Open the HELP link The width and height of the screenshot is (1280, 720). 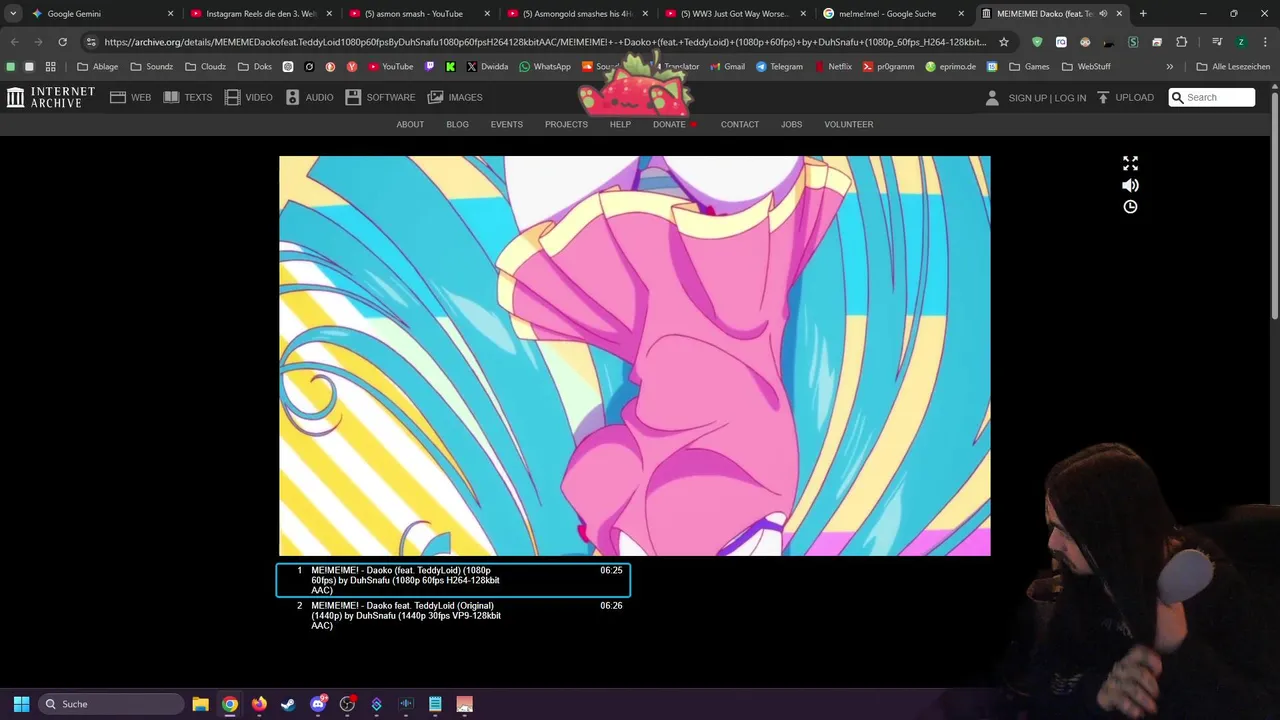click(x=620, y=124)
